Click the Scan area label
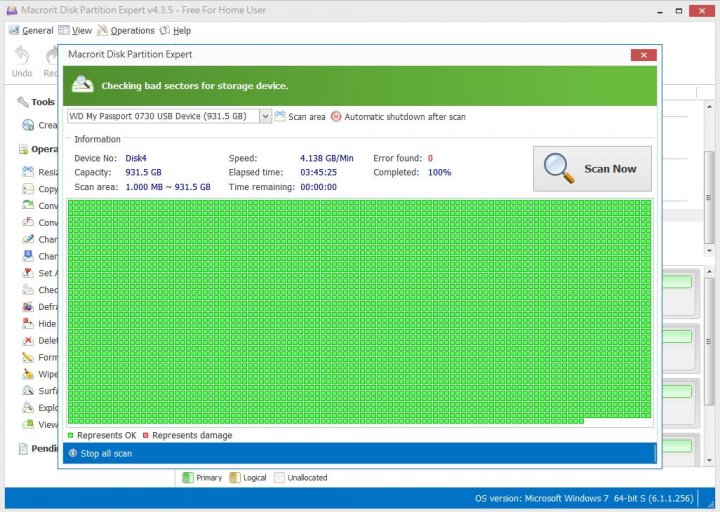This screenshot has height=512, width=720. coord(307,117)
